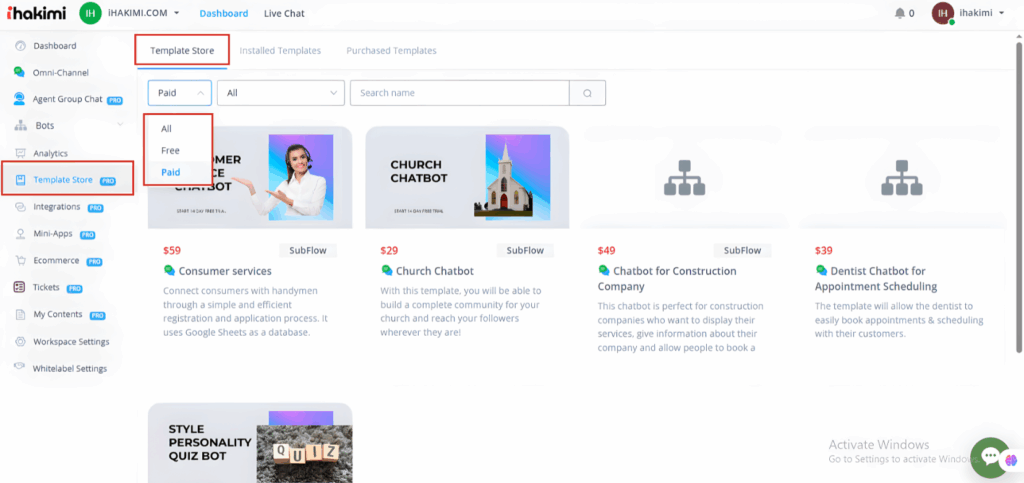Viewport: 1024px width, 483px height.
Task: Click the search magnifier icon button
Action: click(x=588, y=93)
